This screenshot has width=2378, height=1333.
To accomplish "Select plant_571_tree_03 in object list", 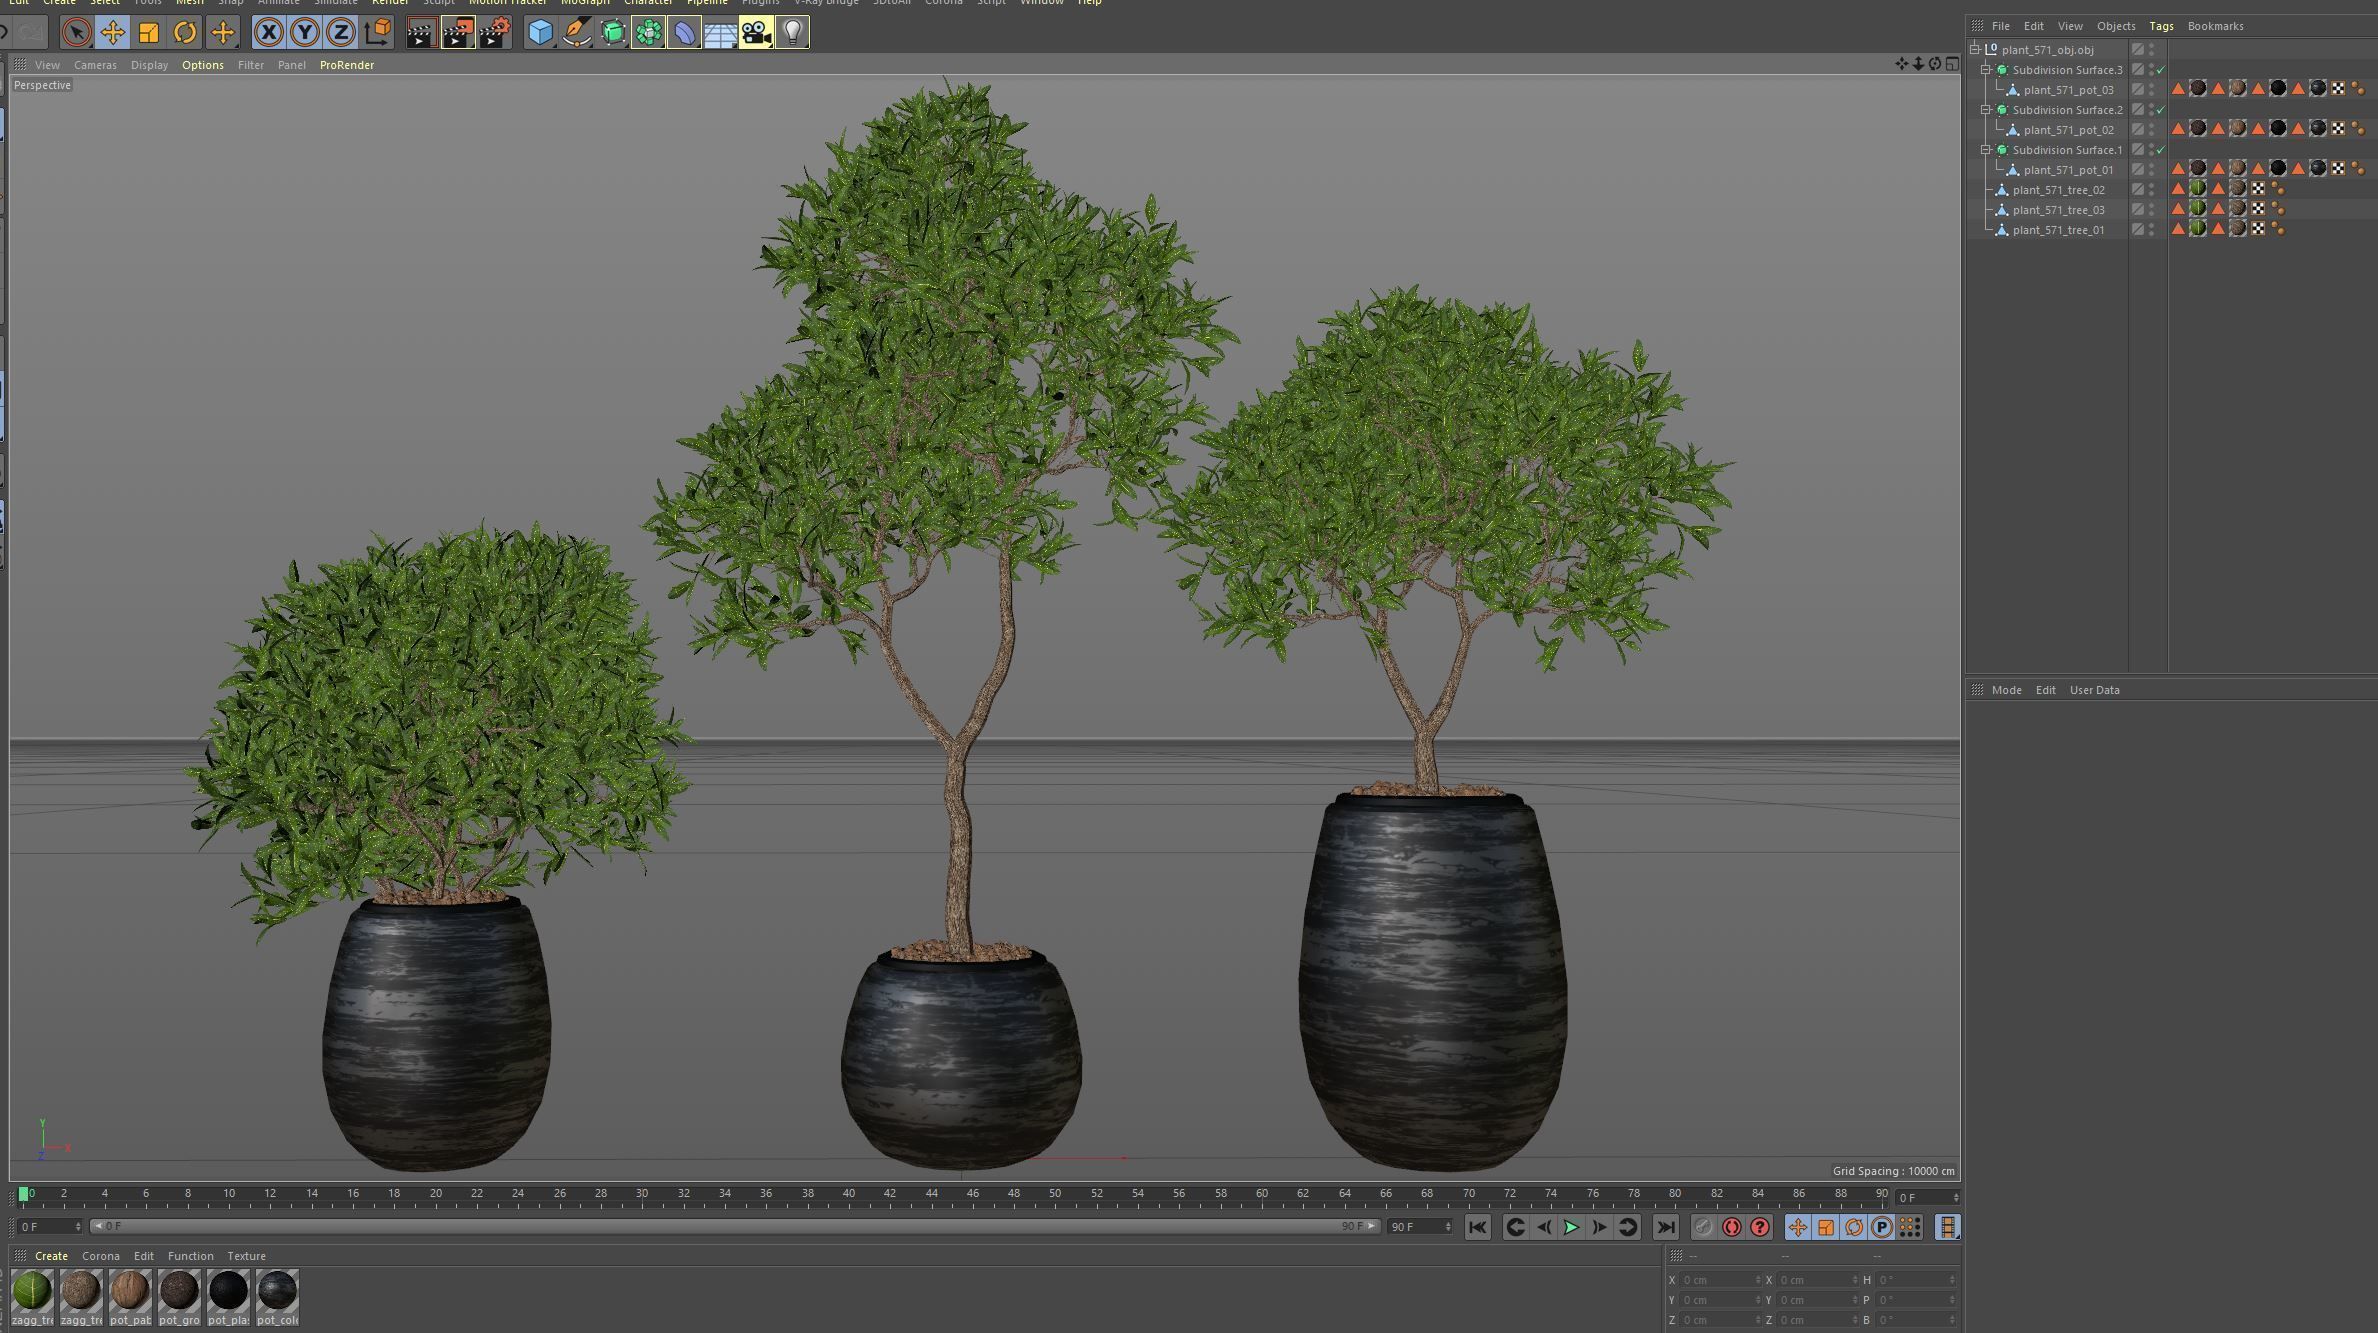I will 2058,210.
